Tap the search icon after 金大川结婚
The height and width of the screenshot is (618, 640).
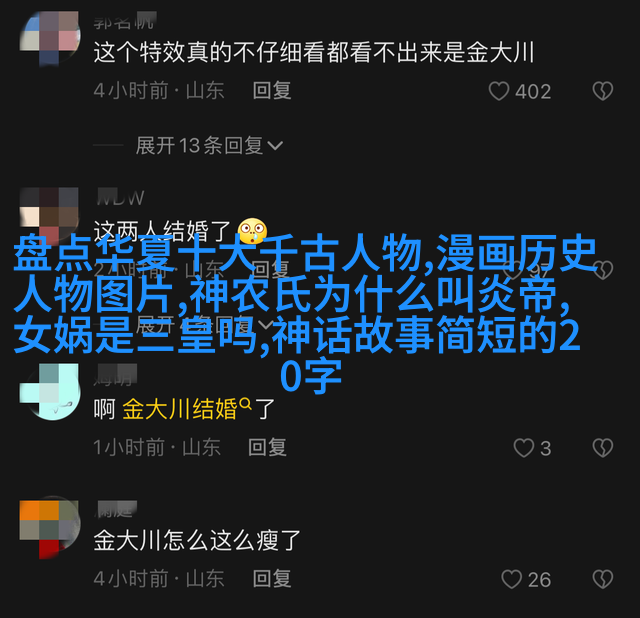pyautogui.click(x=245, y=404)
